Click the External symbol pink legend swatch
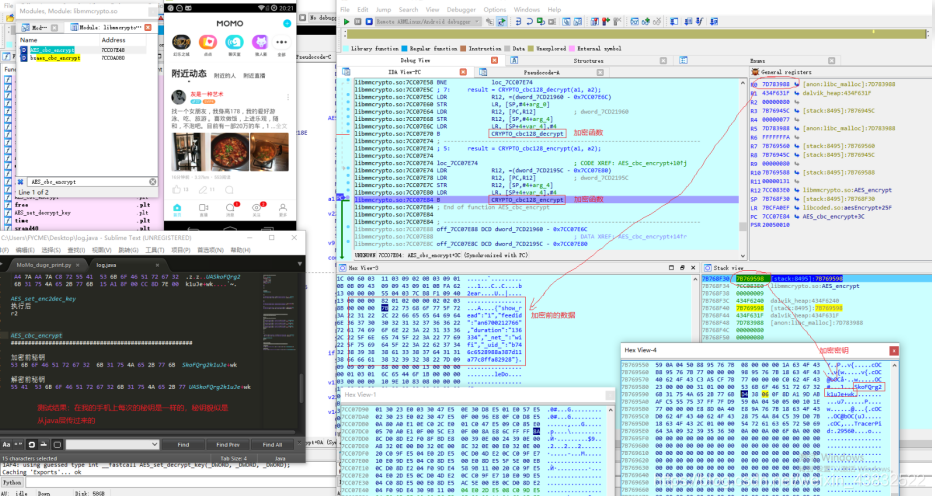The height and width of the screenshot is (499, 935). coord(572,49)
